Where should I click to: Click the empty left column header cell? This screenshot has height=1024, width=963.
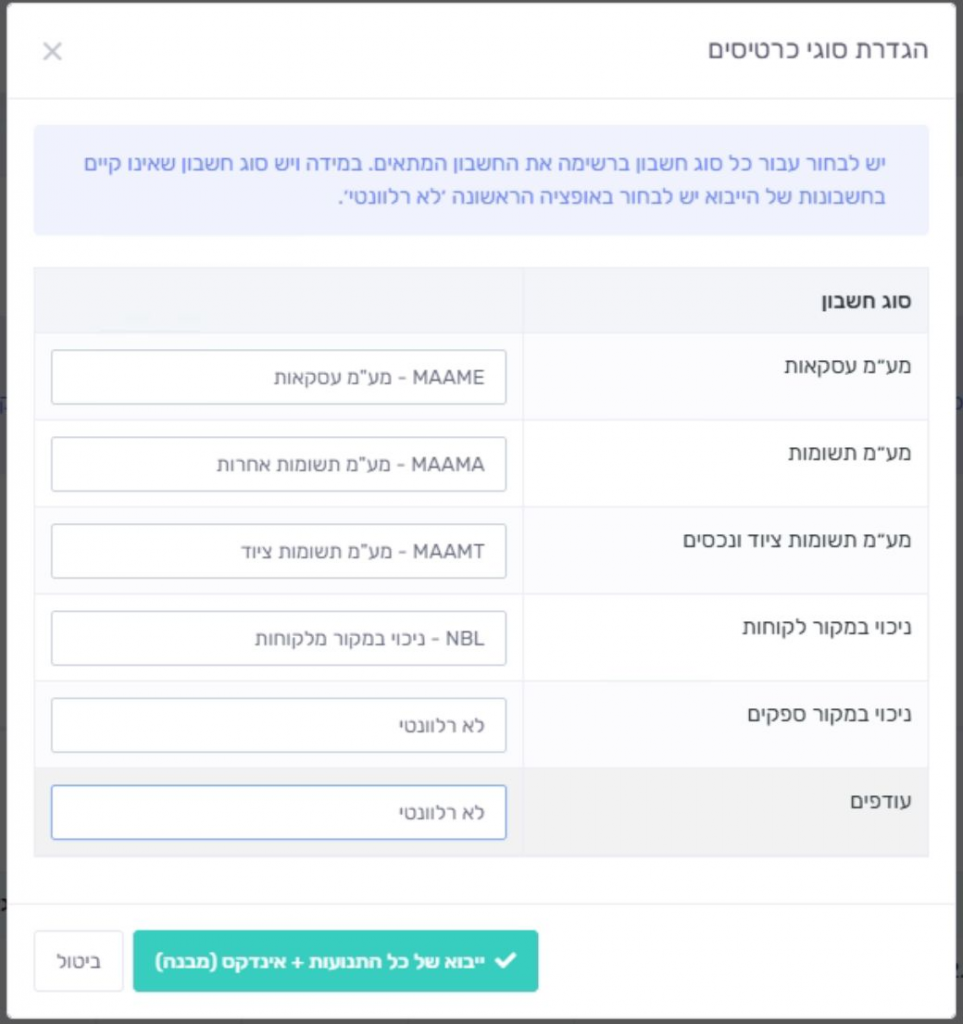tap(278, 301)
